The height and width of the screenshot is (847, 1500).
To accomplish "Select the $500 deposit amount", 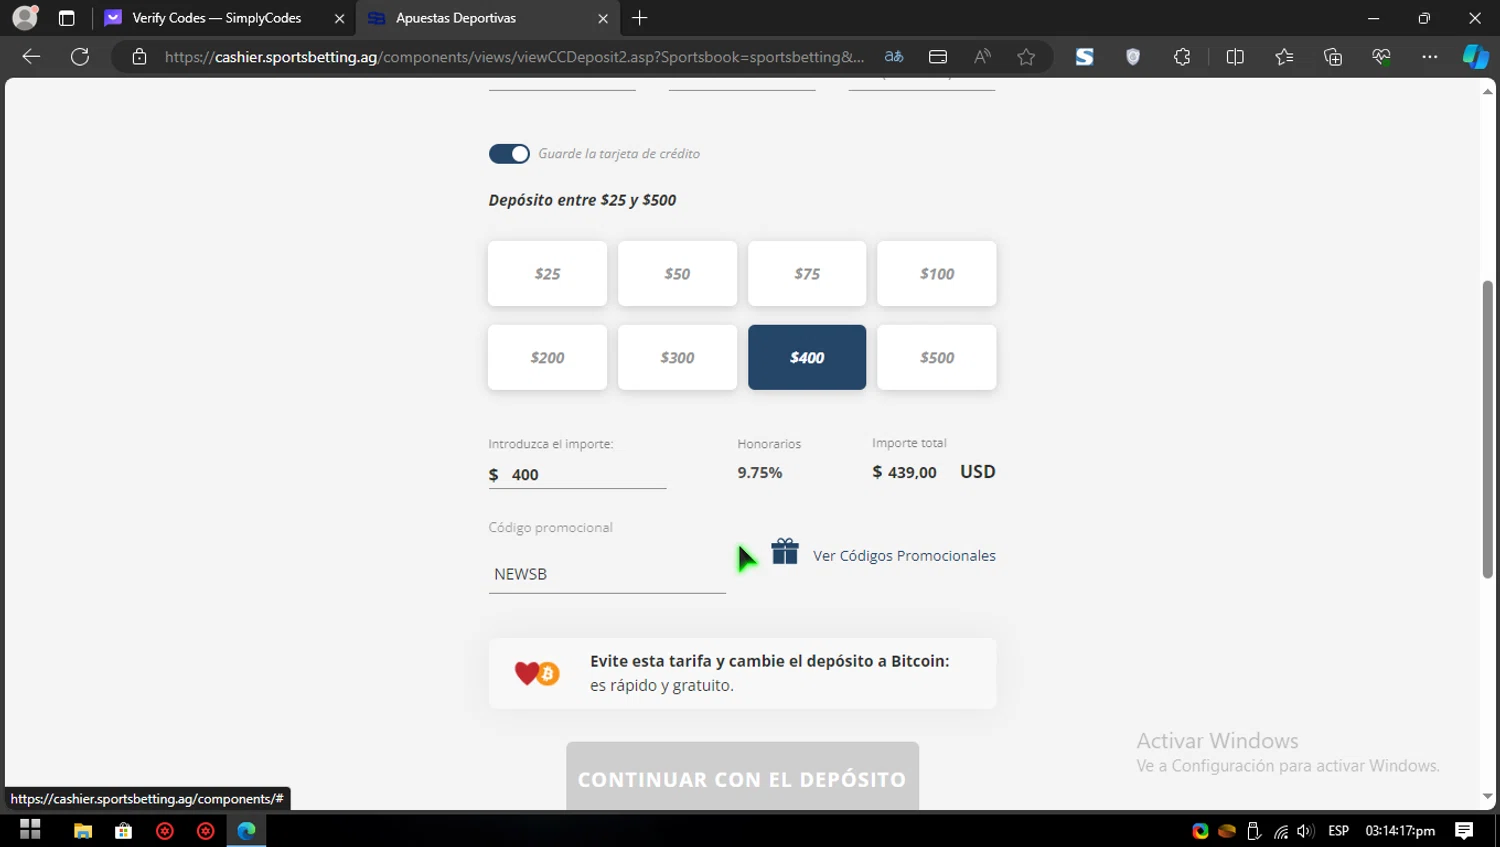I will tap(937, 357).
